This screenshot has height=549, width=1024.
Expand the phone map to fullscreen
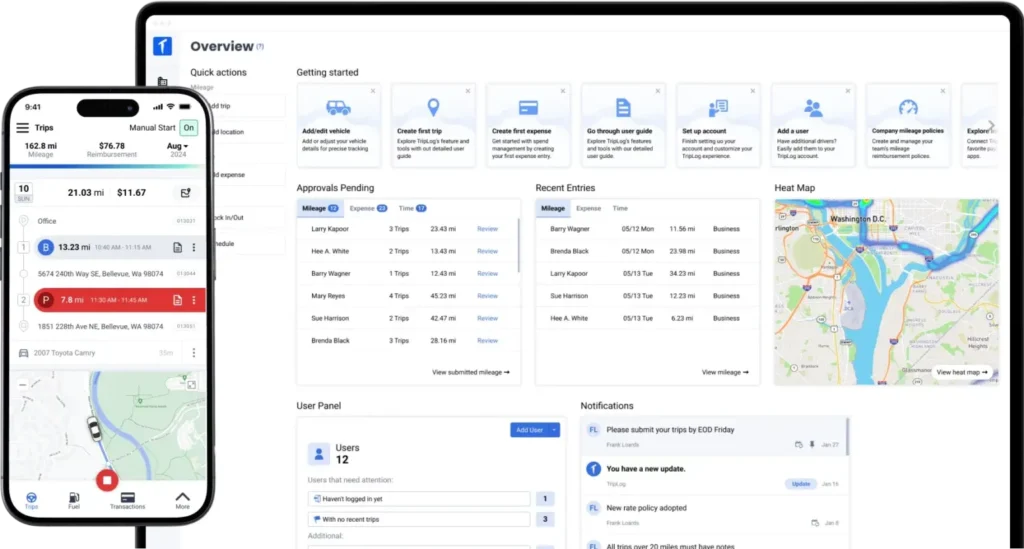click(x=191, y=385)
